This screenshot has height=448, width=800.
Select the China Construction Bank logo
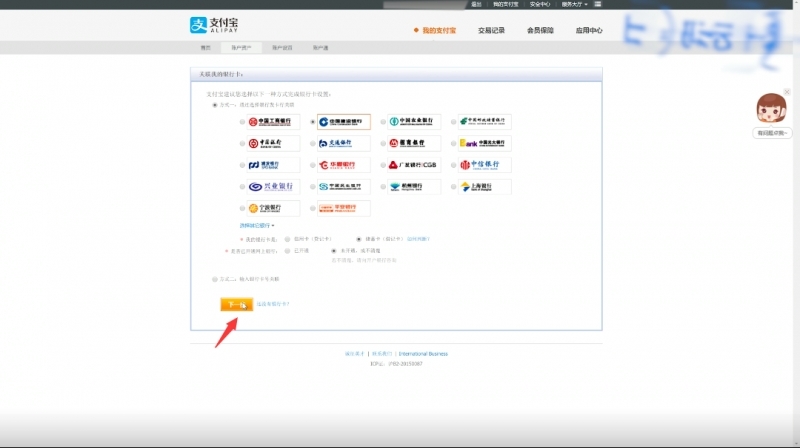[343, 122]
